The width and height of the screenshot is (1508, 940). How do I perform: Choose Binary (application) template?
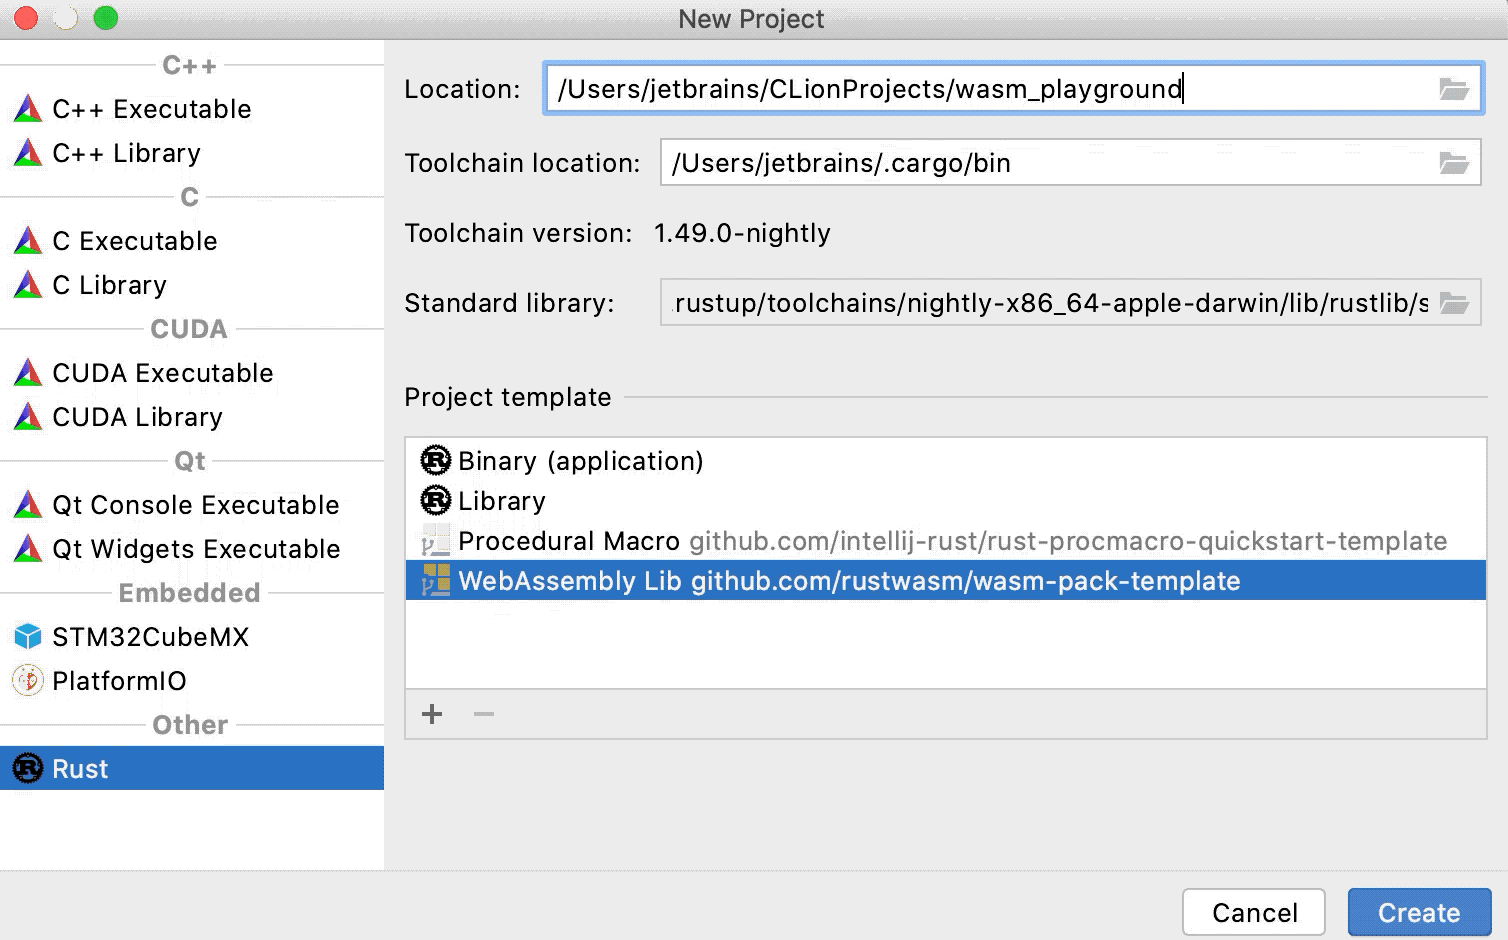click(946, 460)
